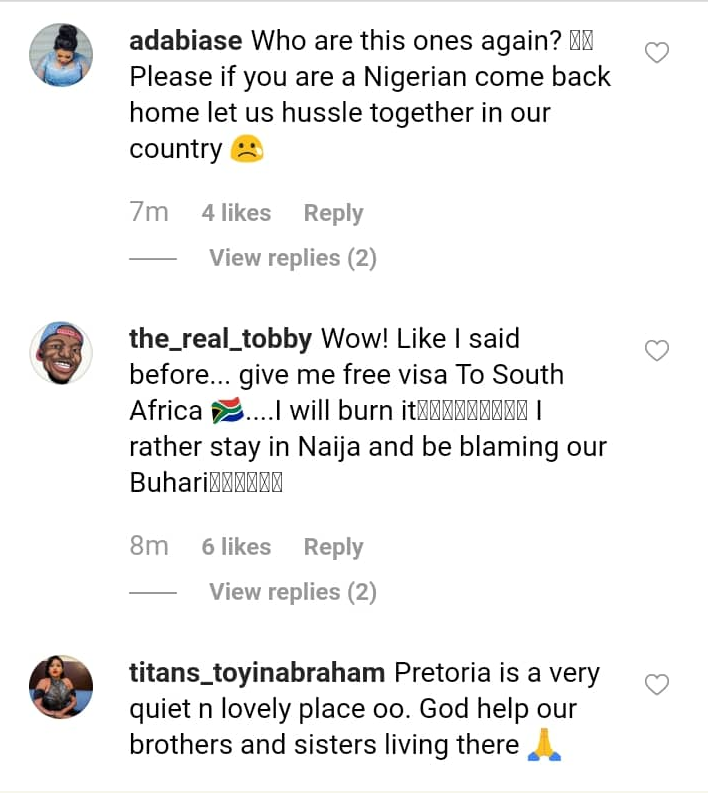Screen dimensions: 708x793
Task: Open adabiase's profile picture
Action: (61, 54)
